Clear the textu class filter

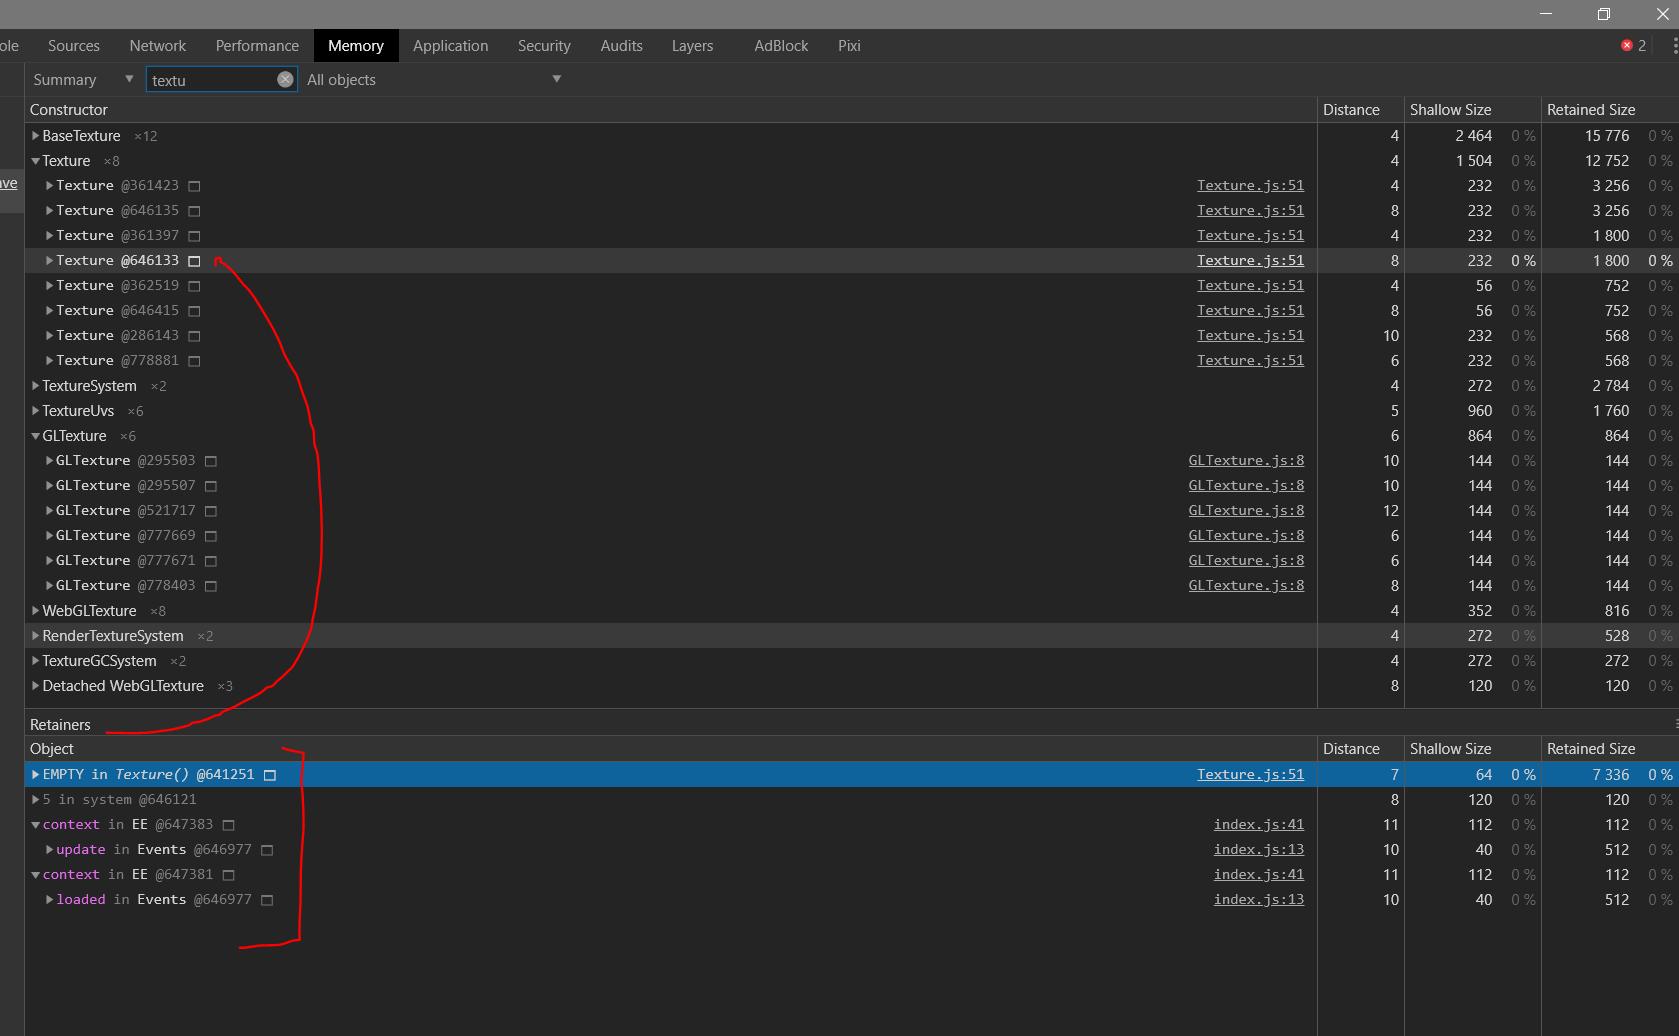(x=285, y=78)
